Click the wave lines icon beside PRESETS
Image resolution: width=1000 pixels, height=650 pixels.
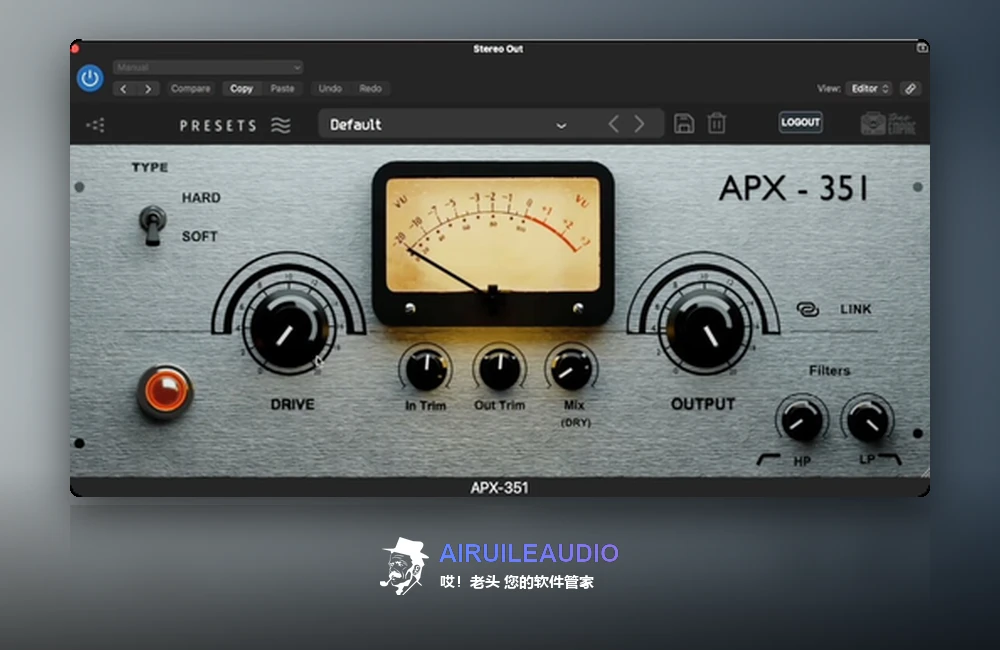point(281,125)
